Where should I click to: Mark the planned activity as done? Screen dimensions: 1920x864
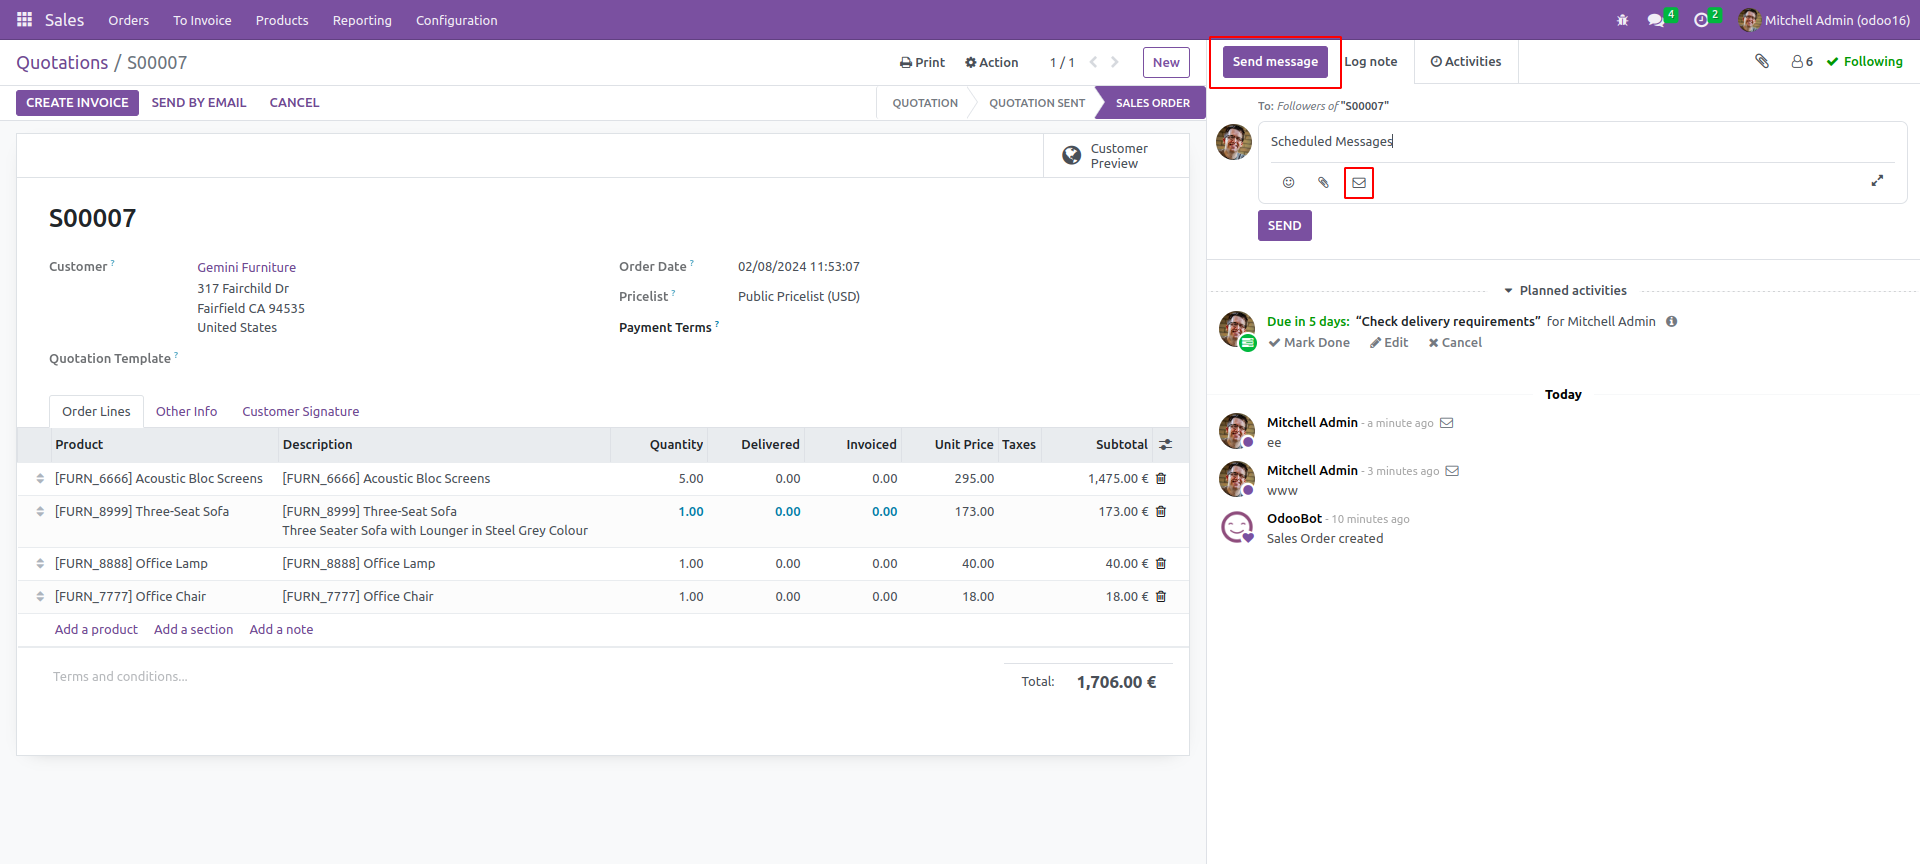[x=1309, y=343]
